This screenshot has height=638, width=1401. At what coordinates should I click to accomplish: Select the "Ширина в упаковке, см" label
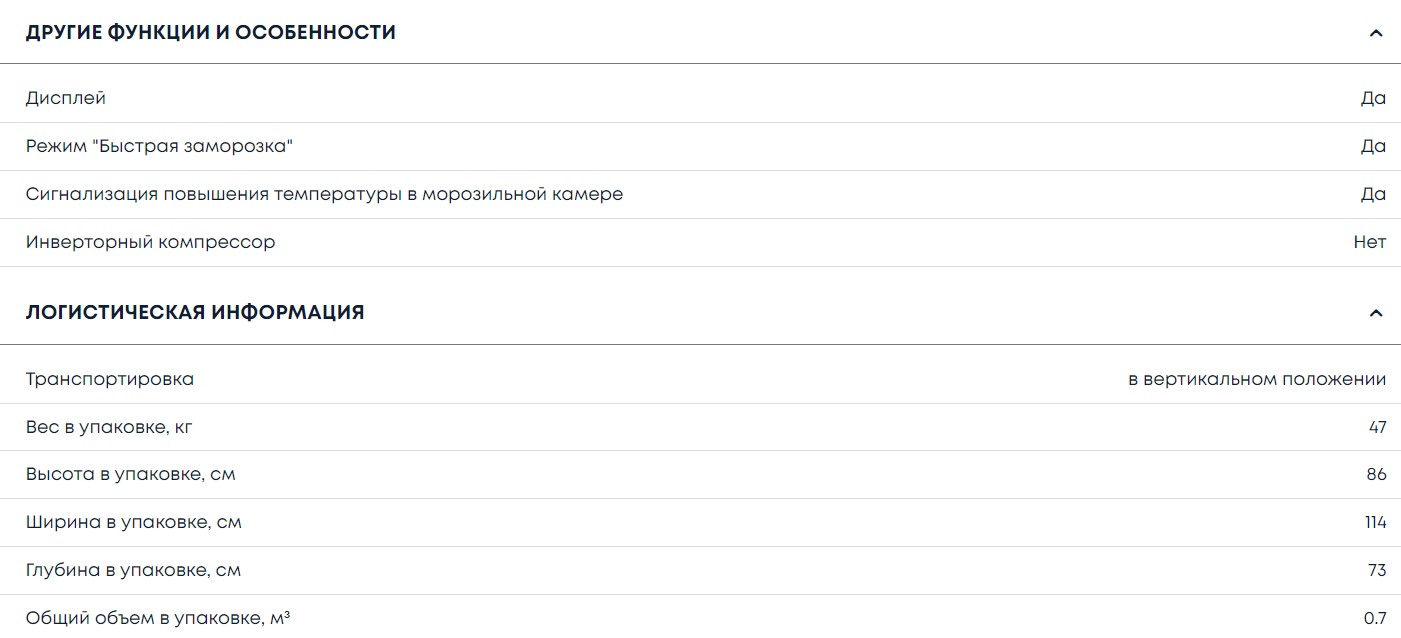pos(134,522)
